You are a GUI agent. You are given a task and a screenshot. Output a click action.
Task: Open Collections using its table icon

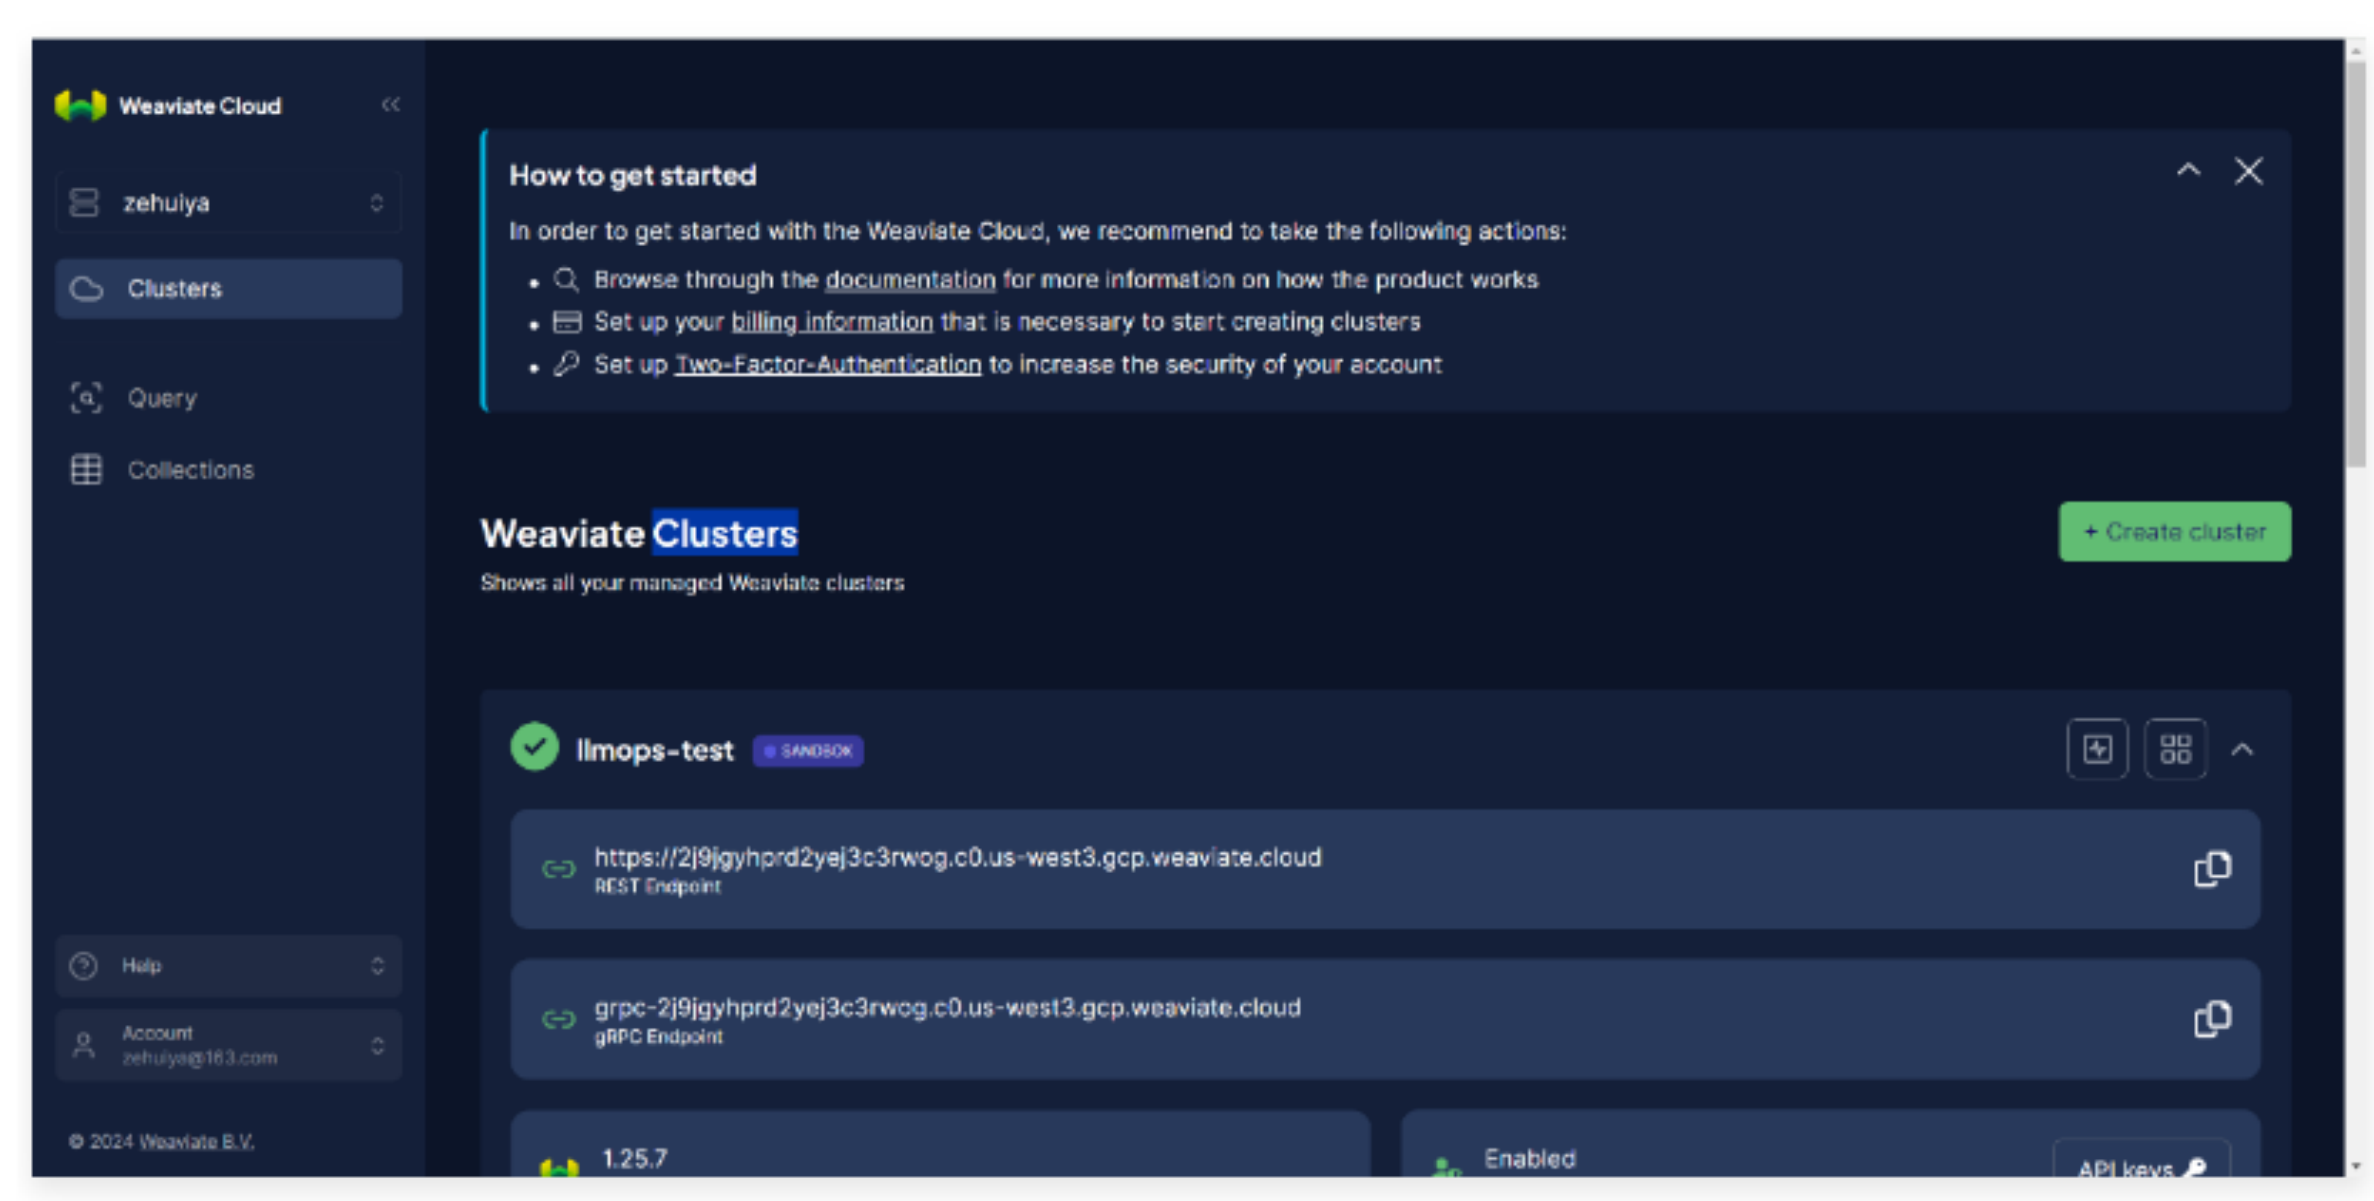[x=86, y=469]
